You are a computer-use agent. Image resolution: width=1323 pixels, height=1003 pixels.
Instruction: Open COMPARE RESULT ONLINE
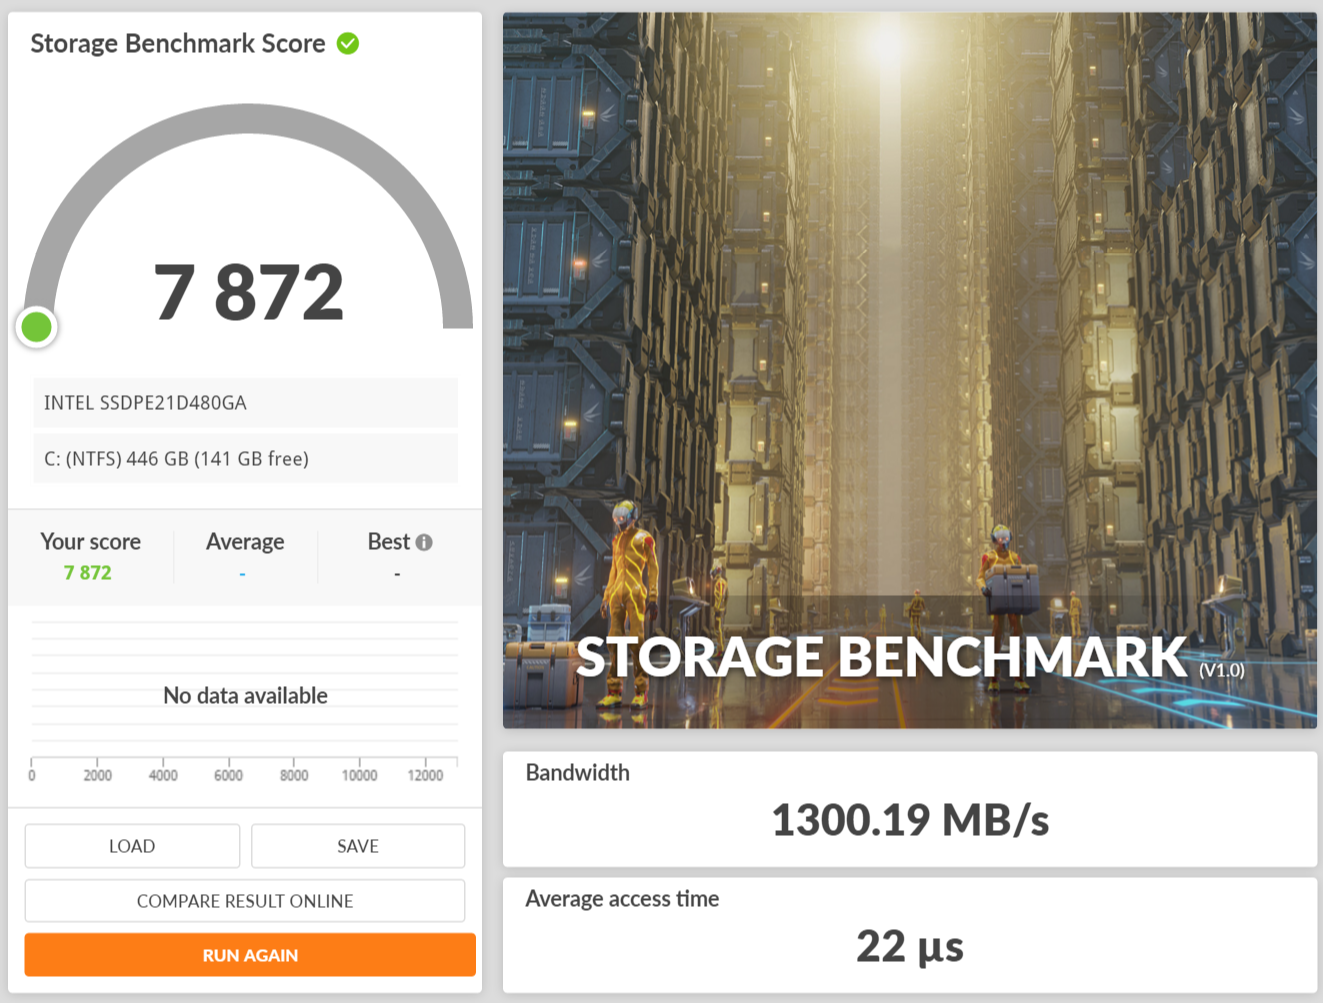[x=245, y=901]
